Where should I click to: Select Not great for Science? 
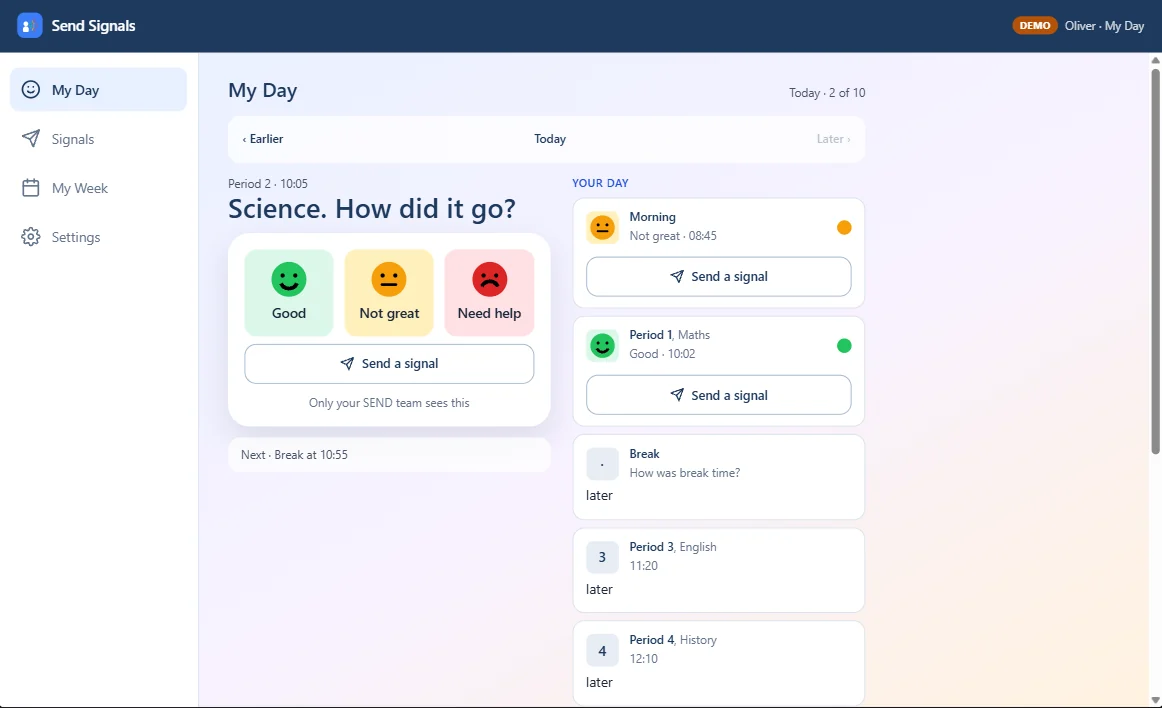pyautogui.click(x=389, y=293)
